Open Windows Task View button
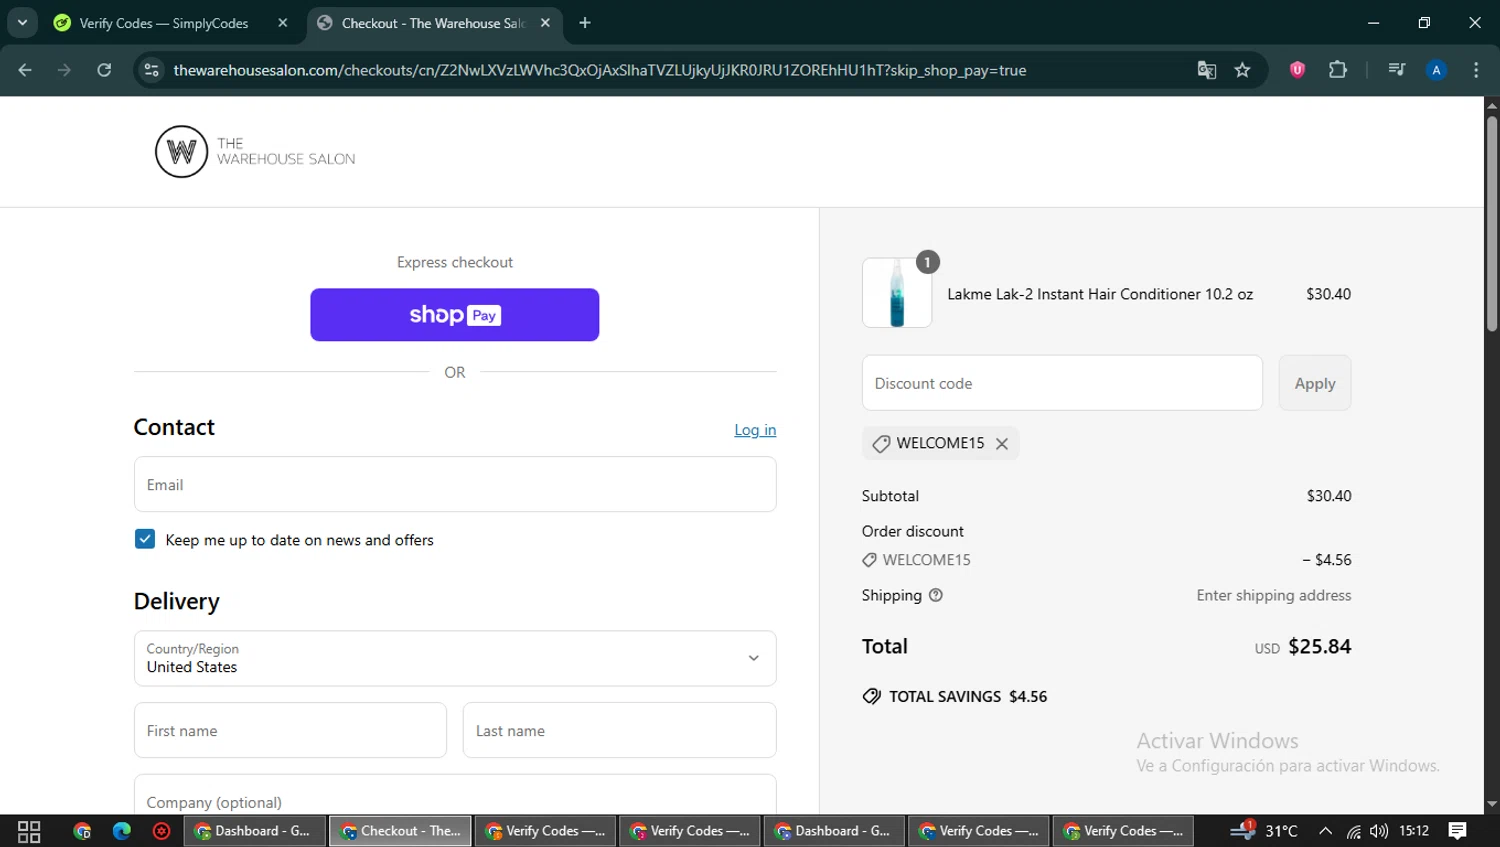 coord(29,831)
